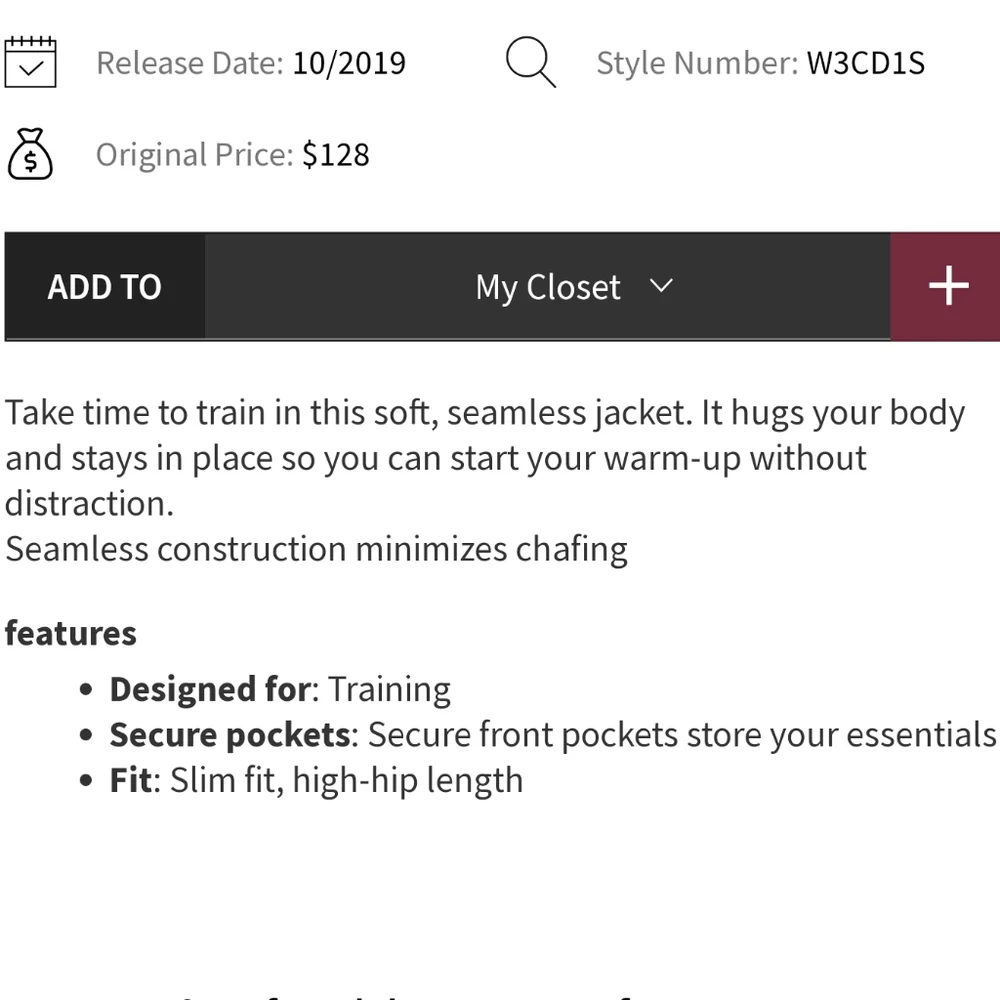Select the Original Price label
This screenshot has width=1000, height=1000.
coord(196,155)
